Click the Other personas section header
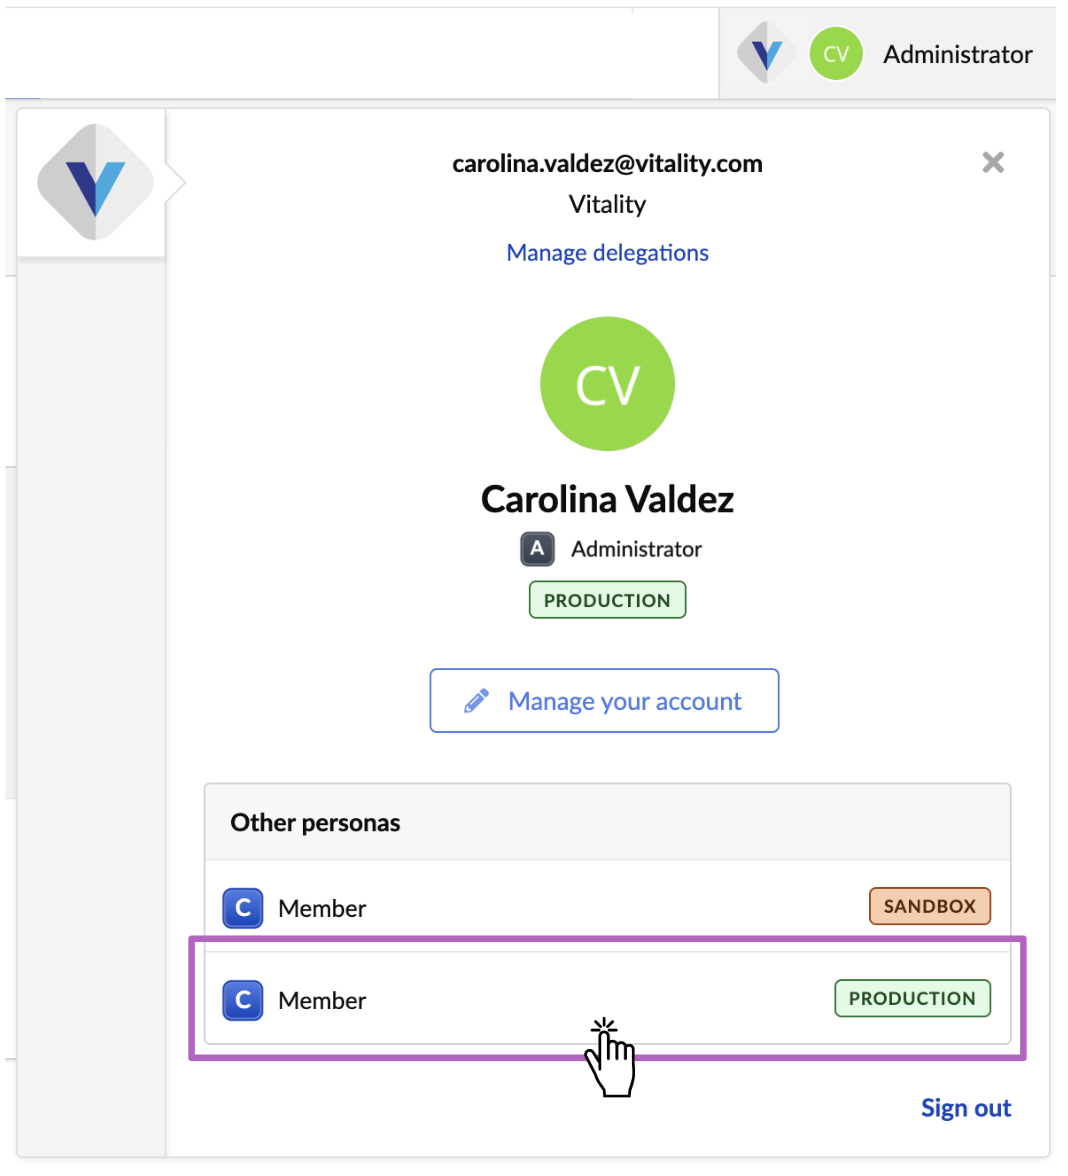The width and height of the screenshot is (1068, 1176). [x=315, y=822]
